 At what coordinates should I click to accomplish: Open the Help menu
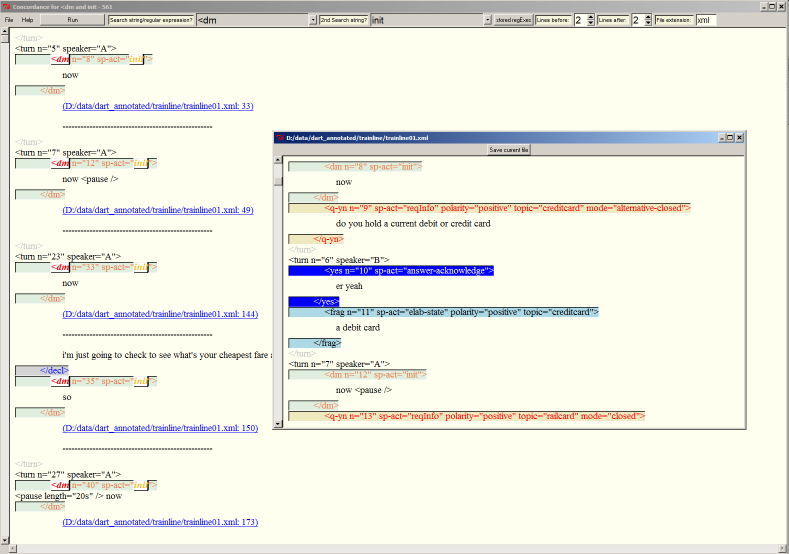(x=27, y=20)
